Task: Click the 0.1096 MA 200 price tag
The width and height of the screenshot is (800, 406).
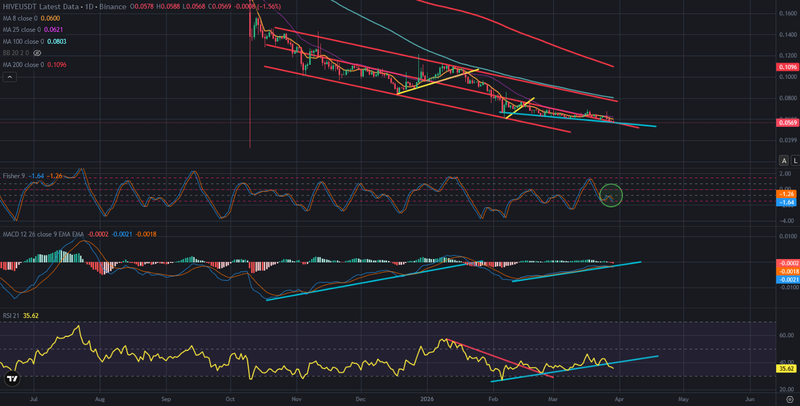Action: click(x=786, y=68)
